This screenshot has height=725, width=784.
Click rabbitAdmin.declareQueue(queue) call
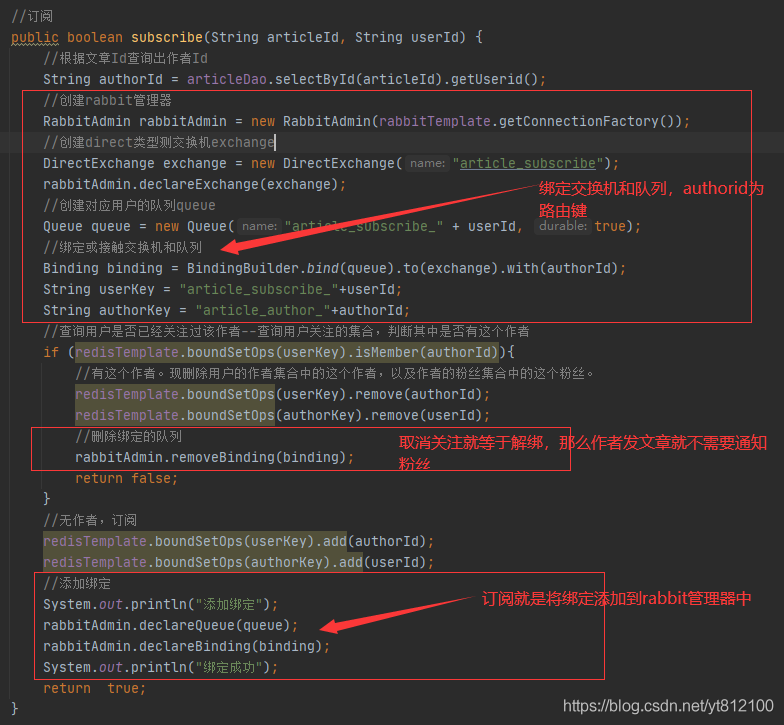coord(167,626)
